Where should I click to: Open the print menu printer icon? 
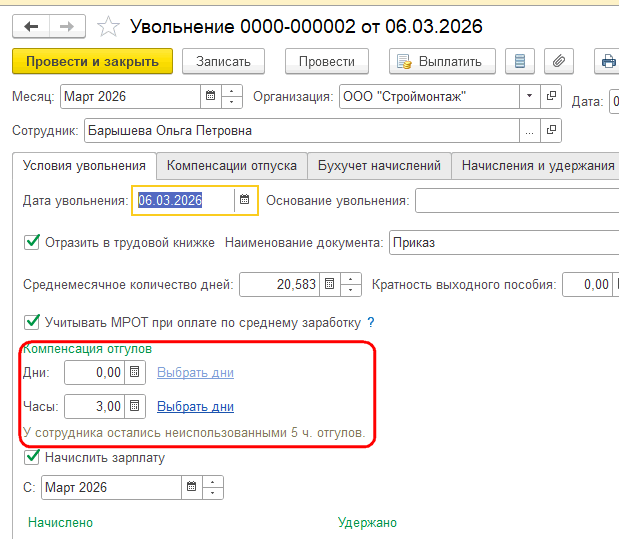click(608, 62)
